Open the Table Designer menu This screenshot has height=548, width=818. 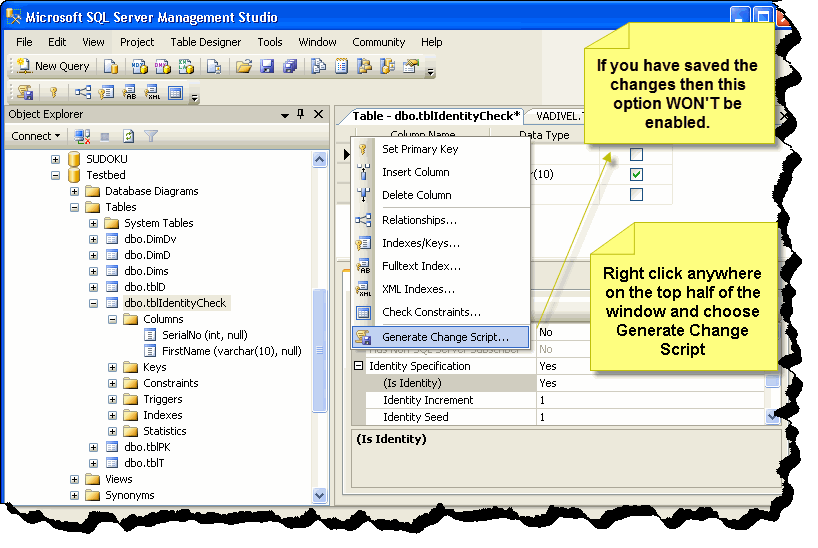pyautogui.click(x=206, y=42)
